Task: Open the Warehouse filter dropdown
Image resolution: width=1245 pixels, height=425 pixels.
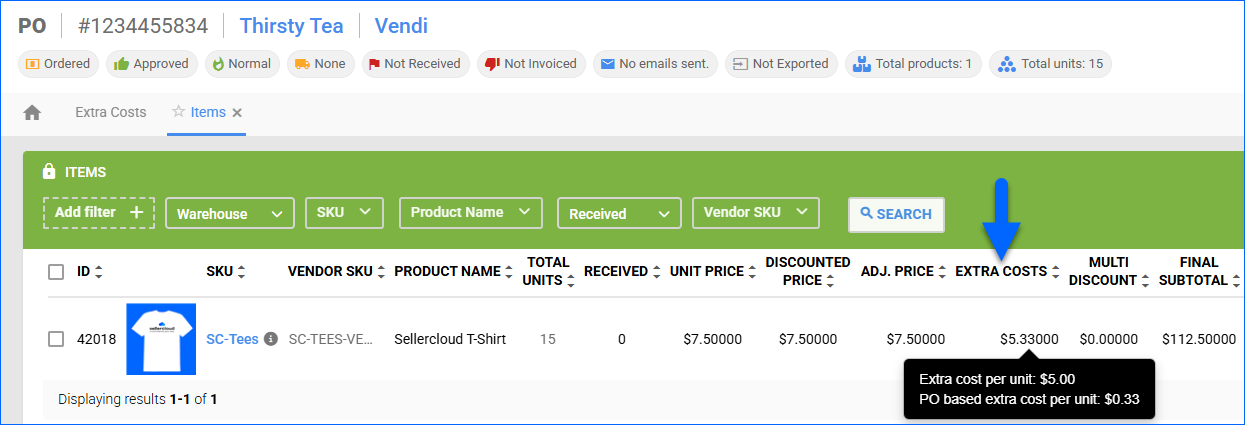Action: click(x=229, y=213)
